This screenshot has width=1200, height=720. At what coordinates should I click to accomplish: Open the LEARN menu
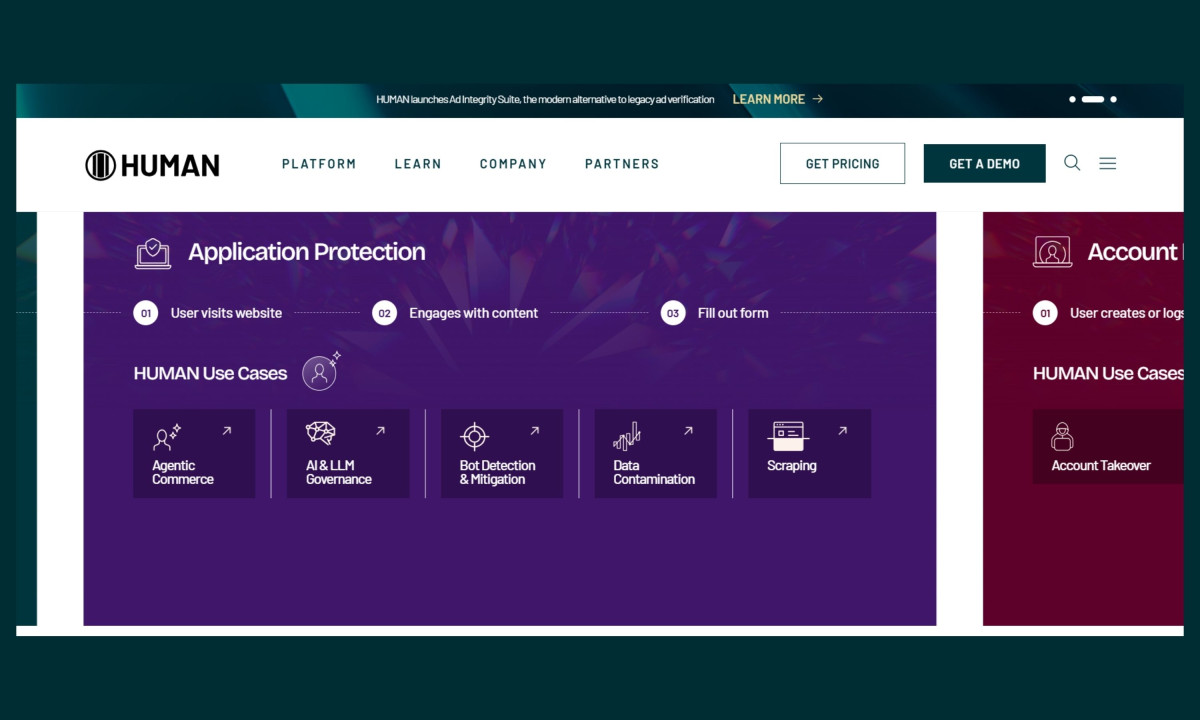point(418,164)
